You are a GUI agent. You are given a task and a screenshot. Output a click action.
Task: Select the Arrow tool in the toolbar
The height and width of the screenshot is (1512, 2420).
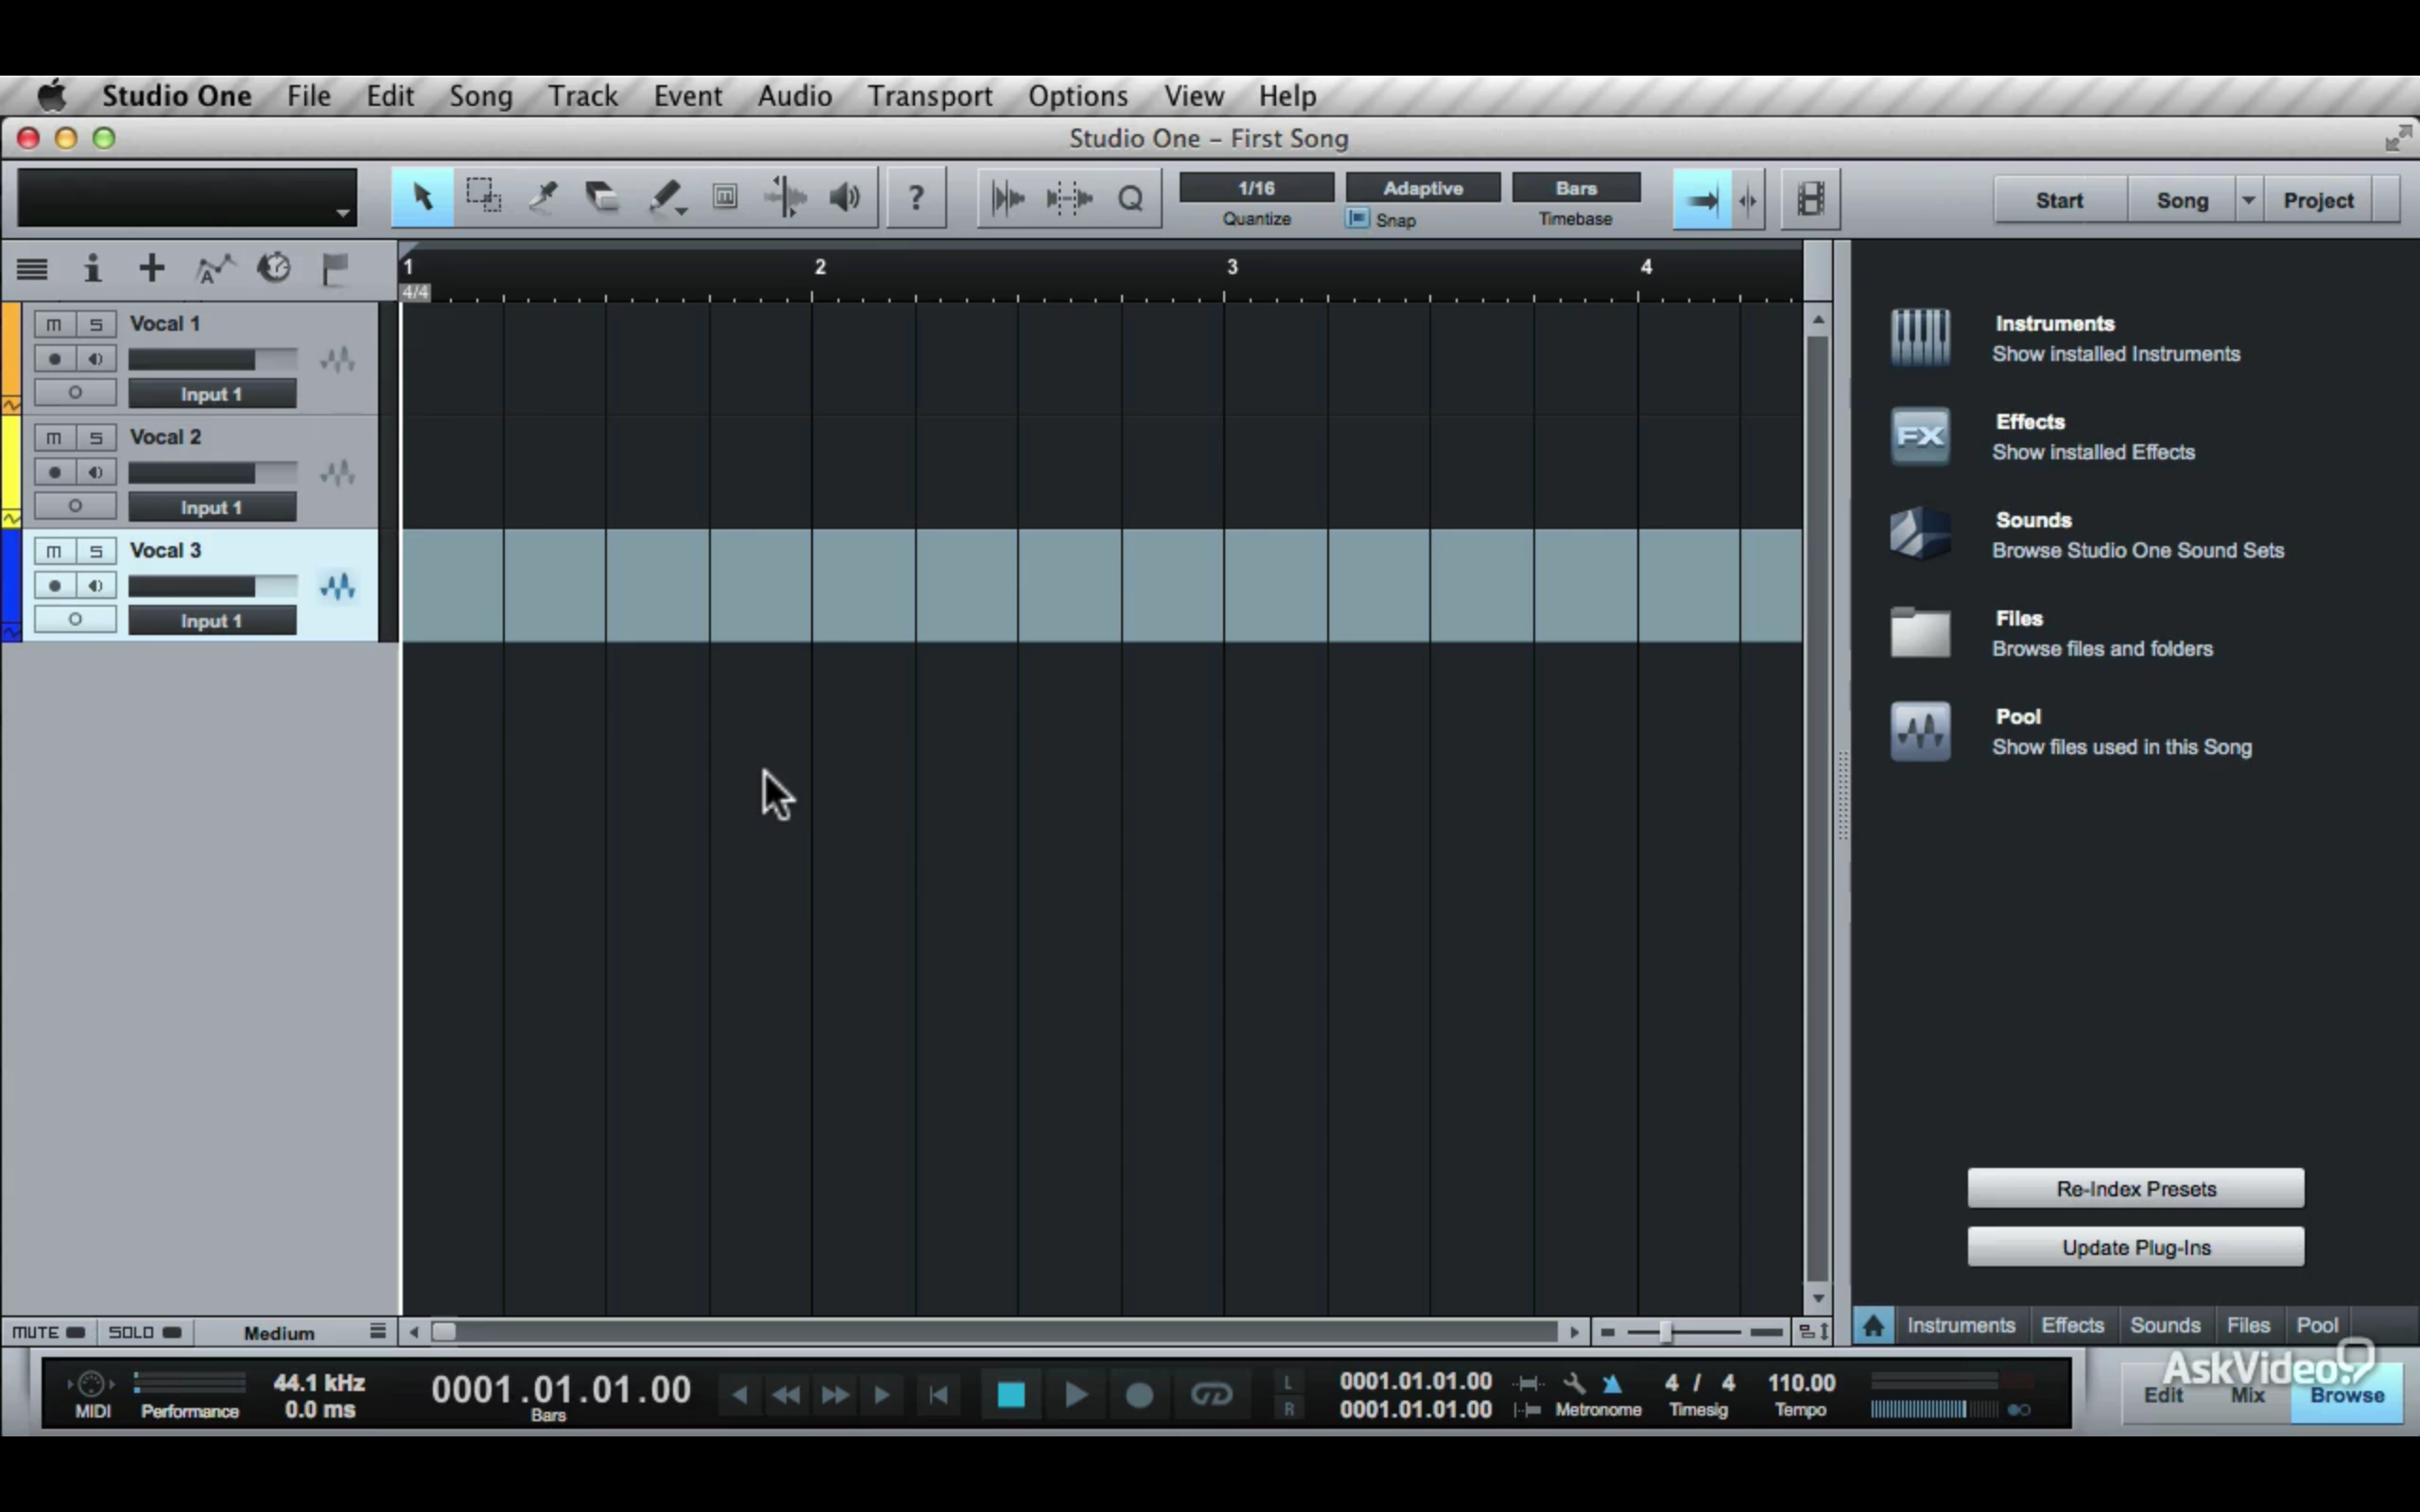pos(421,197)
